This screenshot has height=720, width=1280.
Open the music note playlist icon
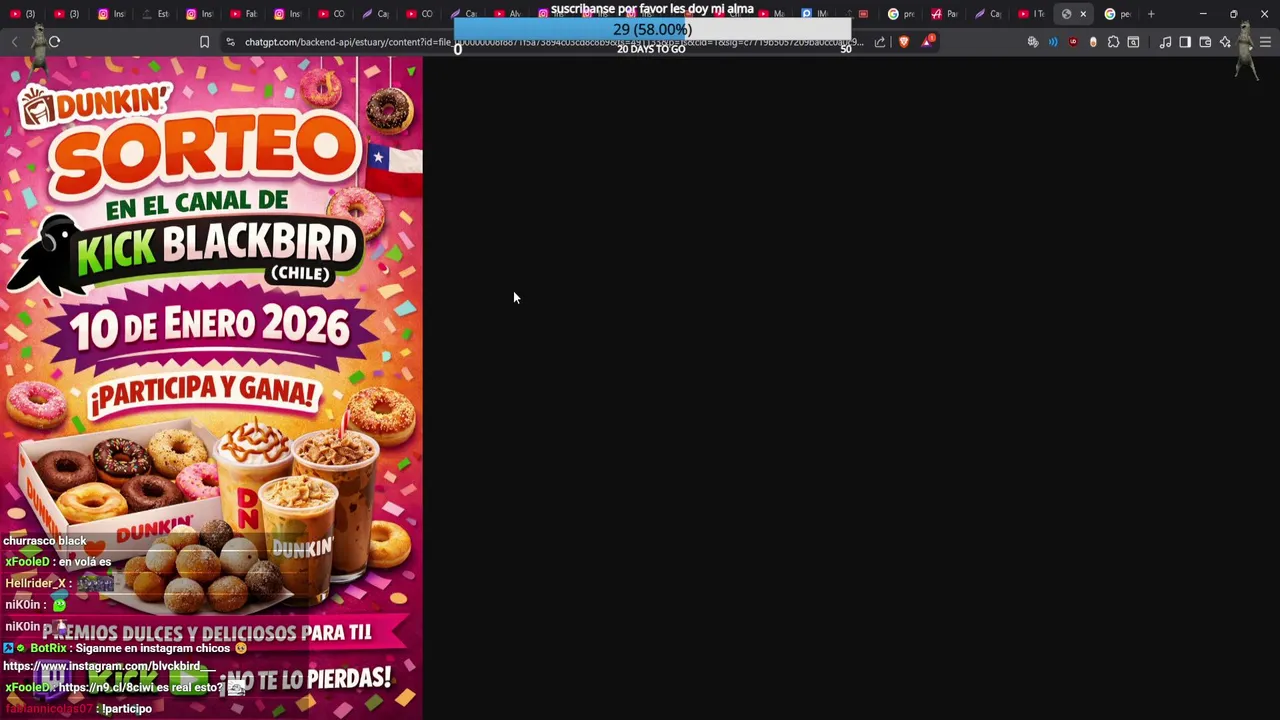tap(1165, 42)
